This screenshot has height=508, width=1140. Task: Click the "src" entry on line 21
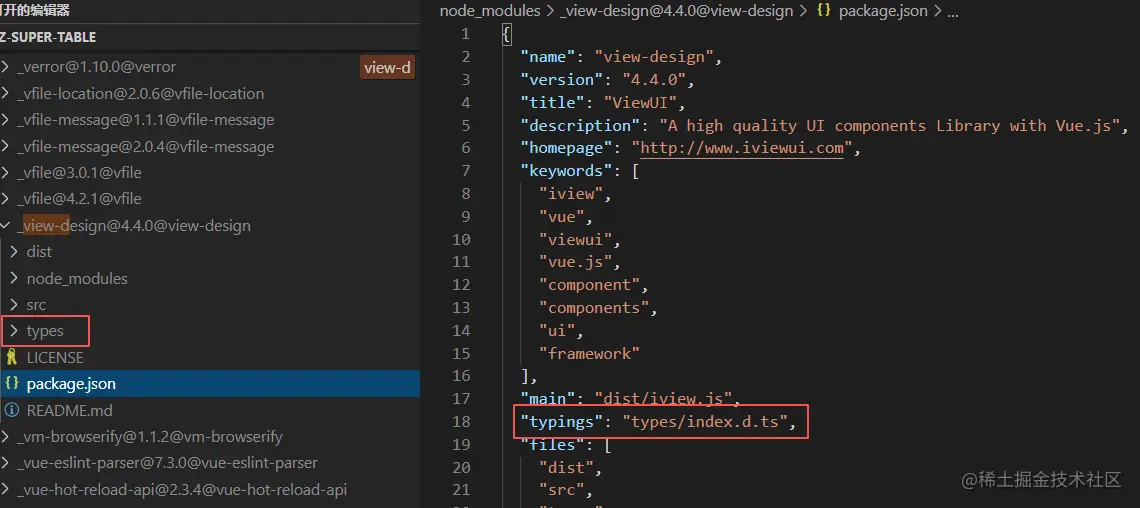562,490
